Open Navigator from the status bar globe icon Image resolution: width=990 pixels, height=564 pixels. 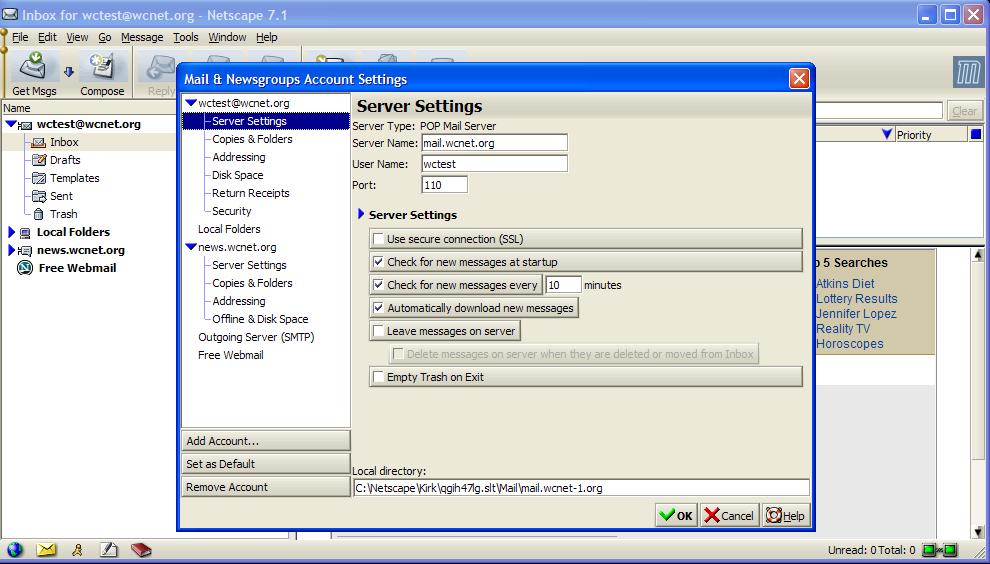tap(15, 550)
